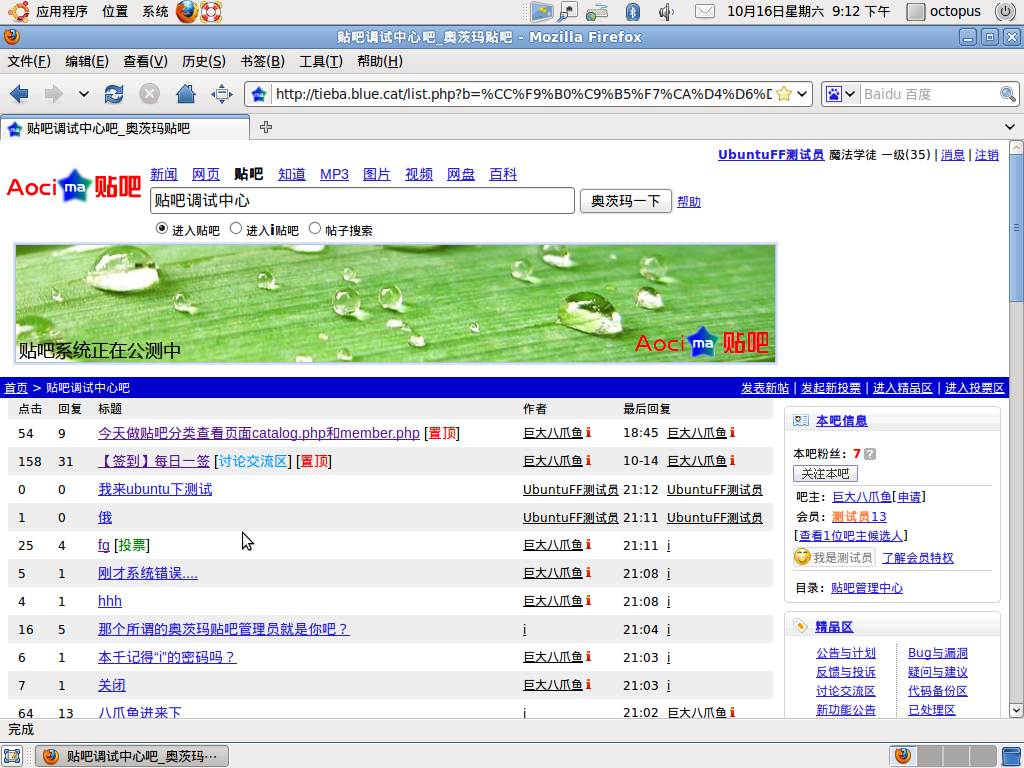The width and height of the screenshot is (1024, 768).
Task: Open the volume speaker tray icon
Action: (665, 11)
